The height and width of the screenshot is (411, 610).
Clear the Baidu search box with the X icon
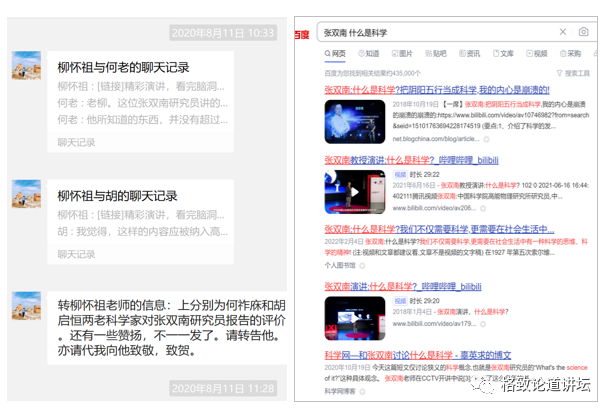click(x=563, y=32)
